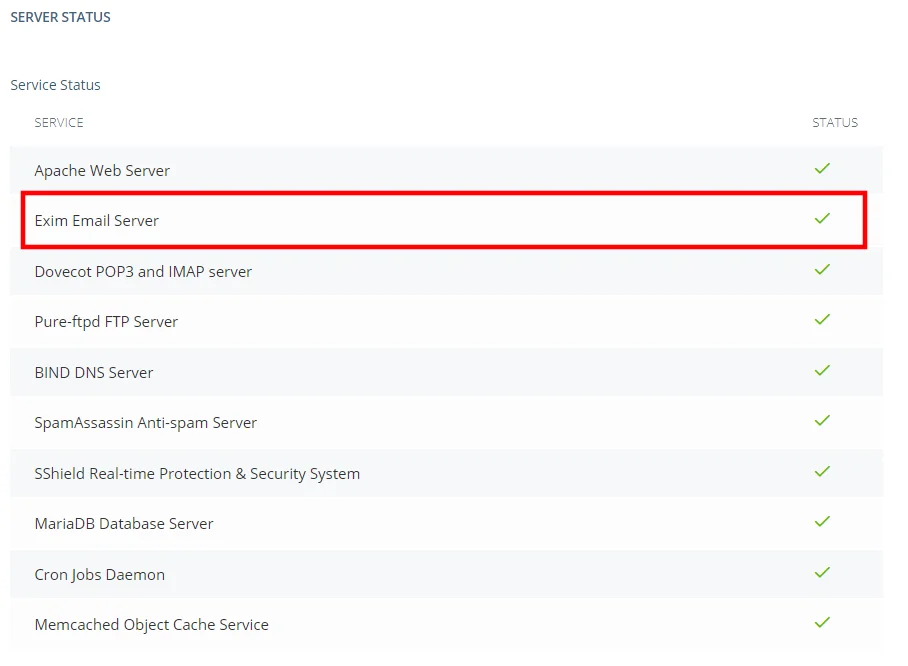
Task: Click the Dovecot POP3 status checkmark
Action: coord(822,269)
